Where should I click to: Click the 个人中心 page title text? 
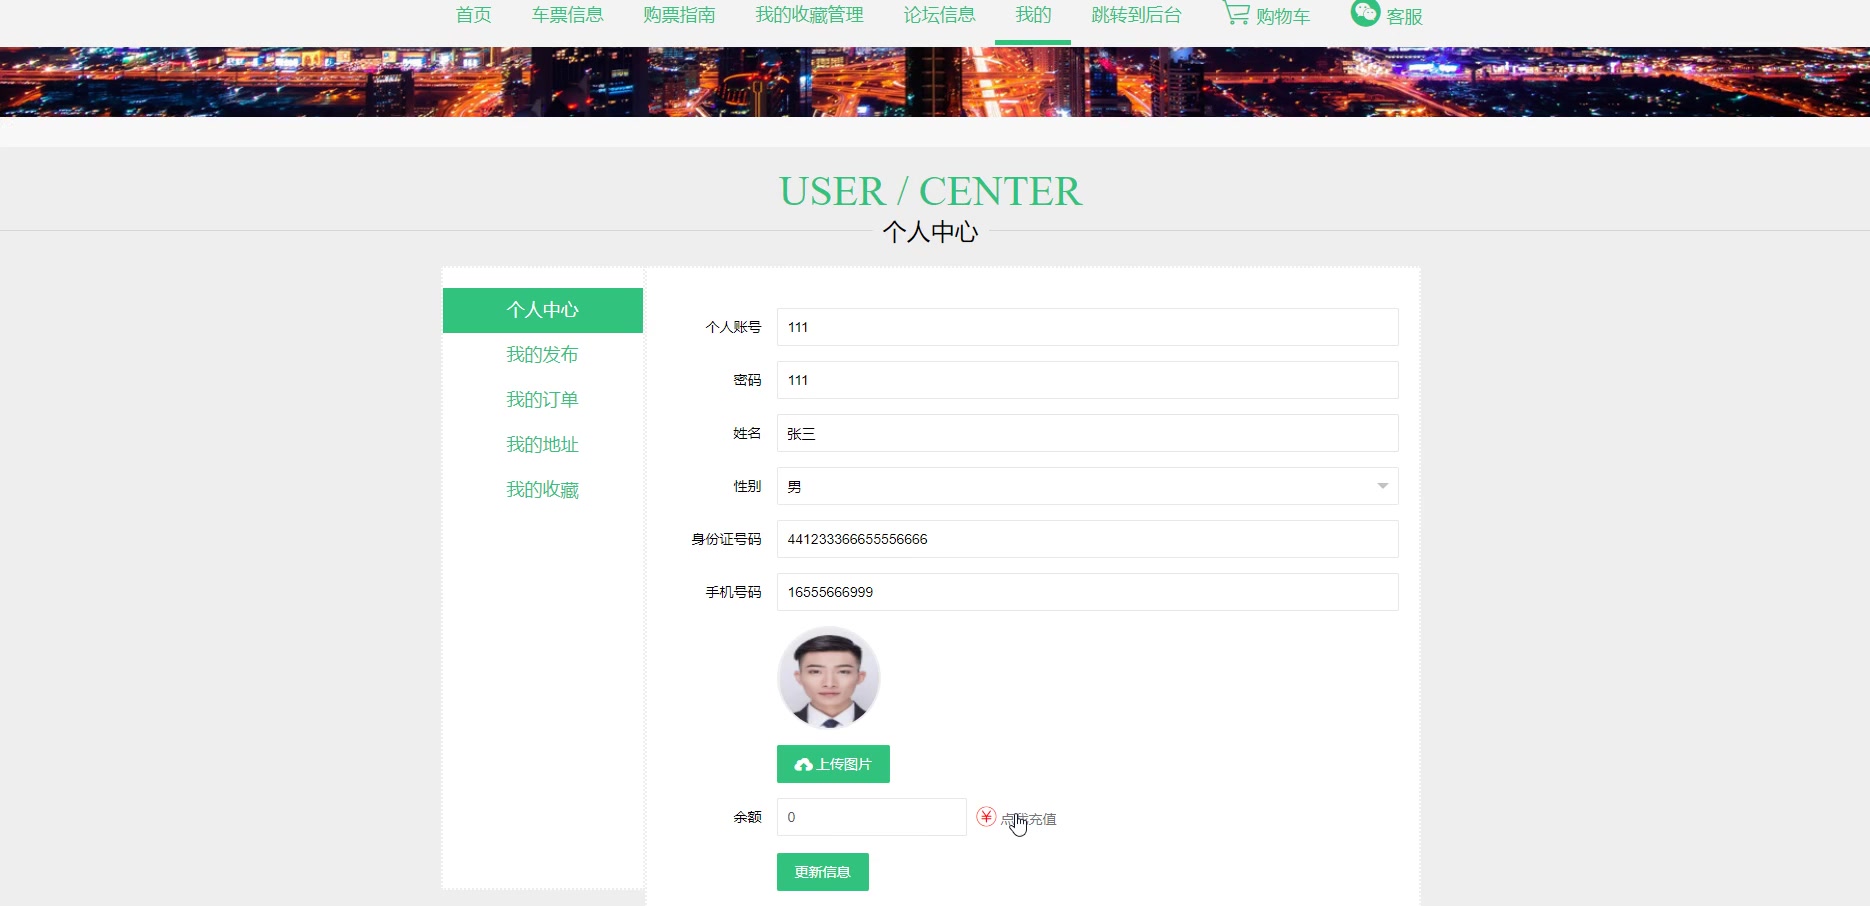tap(930, 232)
